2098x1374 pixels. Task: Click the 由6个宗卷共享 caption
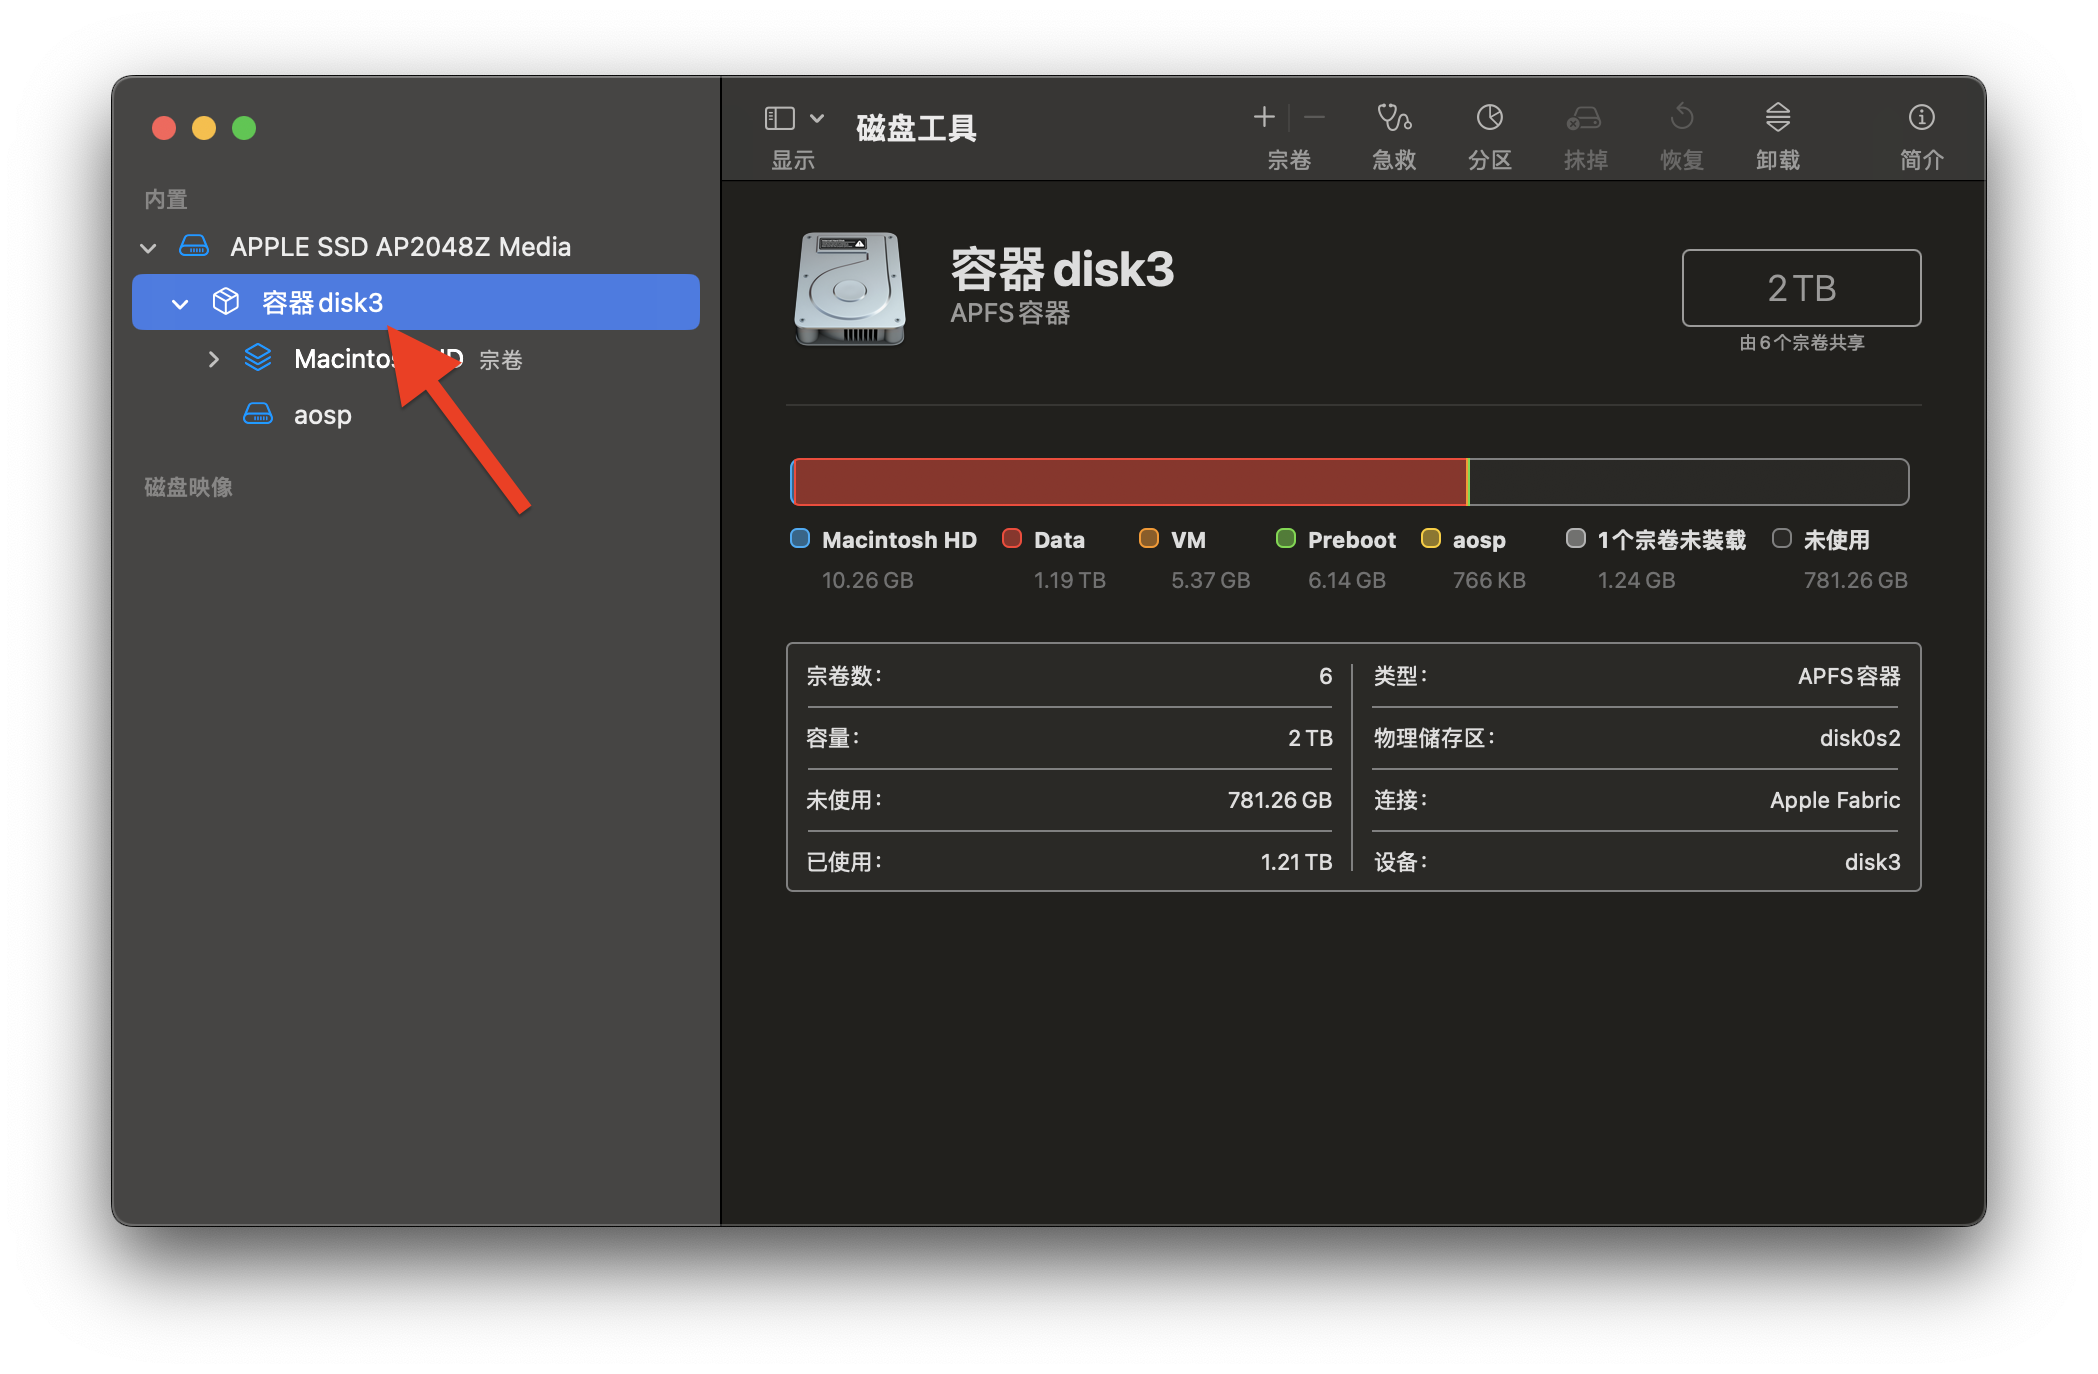coord(1801,343)
